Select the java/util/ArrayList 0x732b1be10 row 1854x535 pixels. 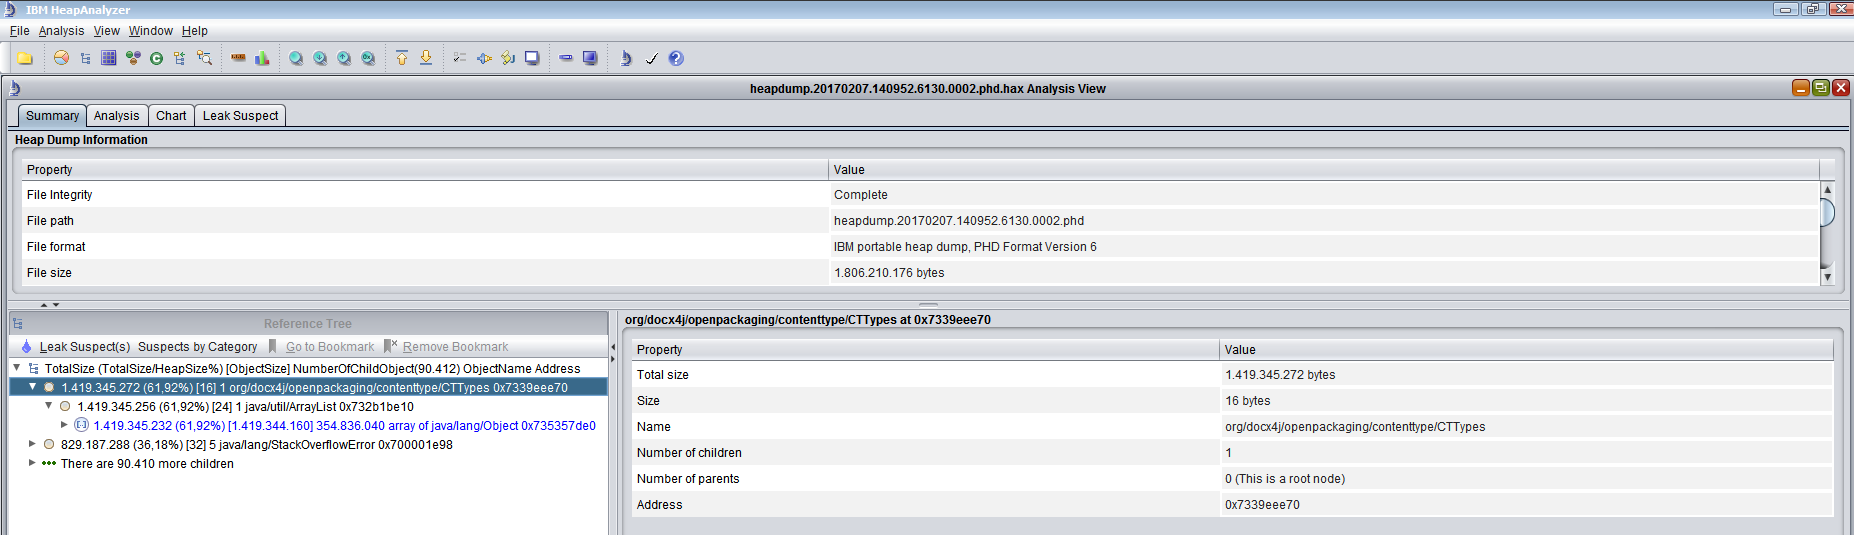(236, 406)
